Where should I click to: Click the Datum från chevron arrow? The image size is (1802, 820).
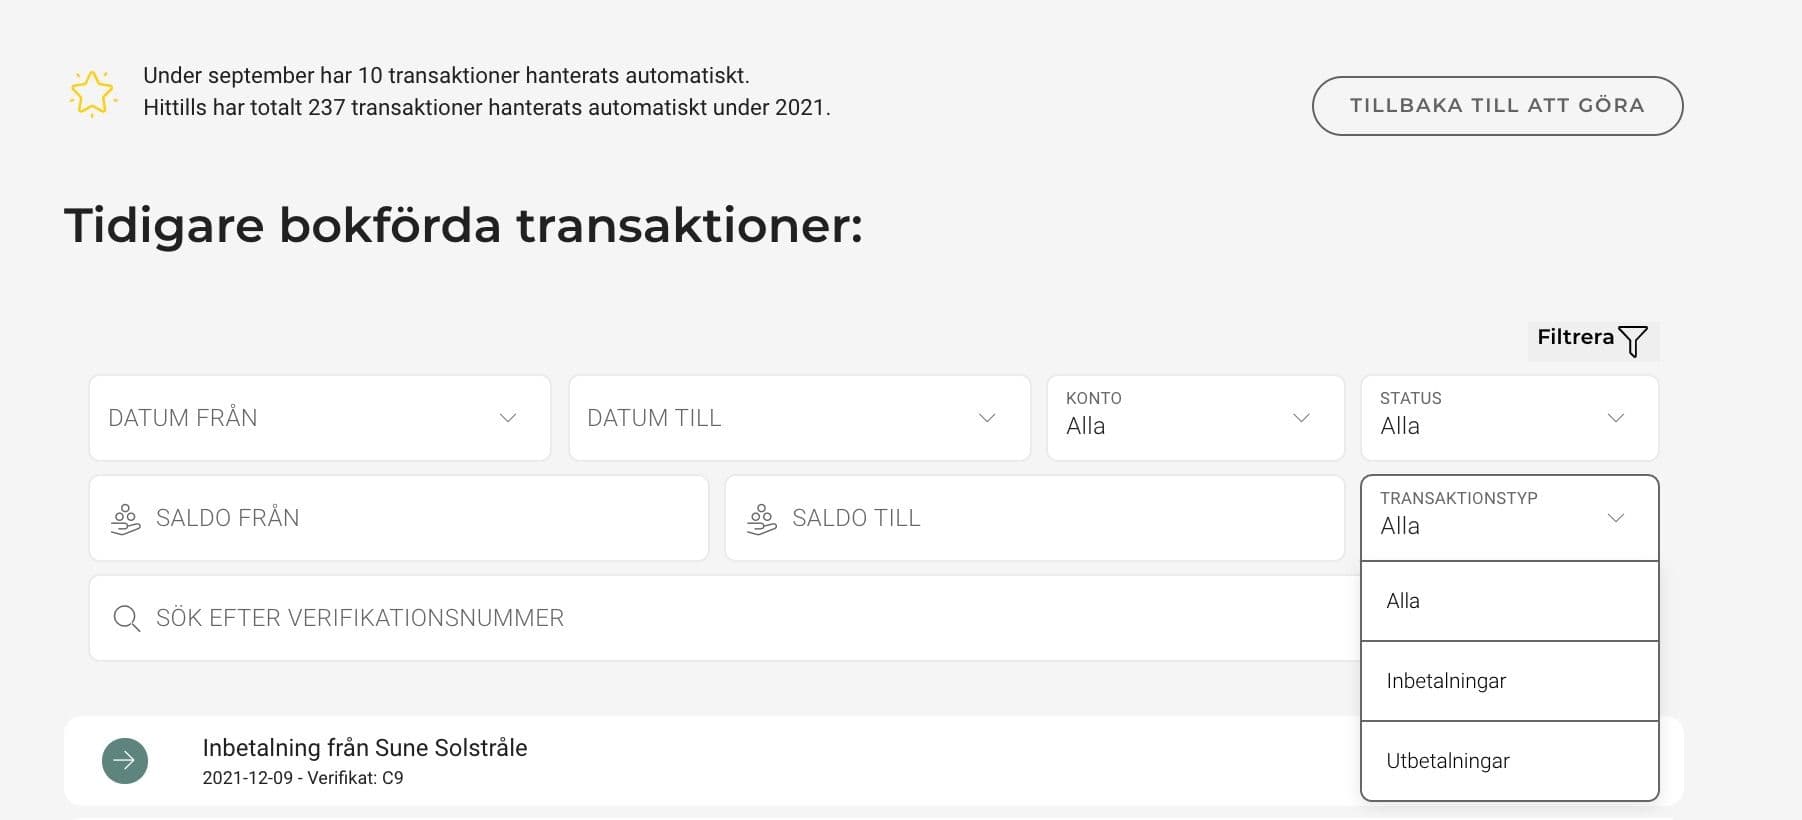coord(508,418)
